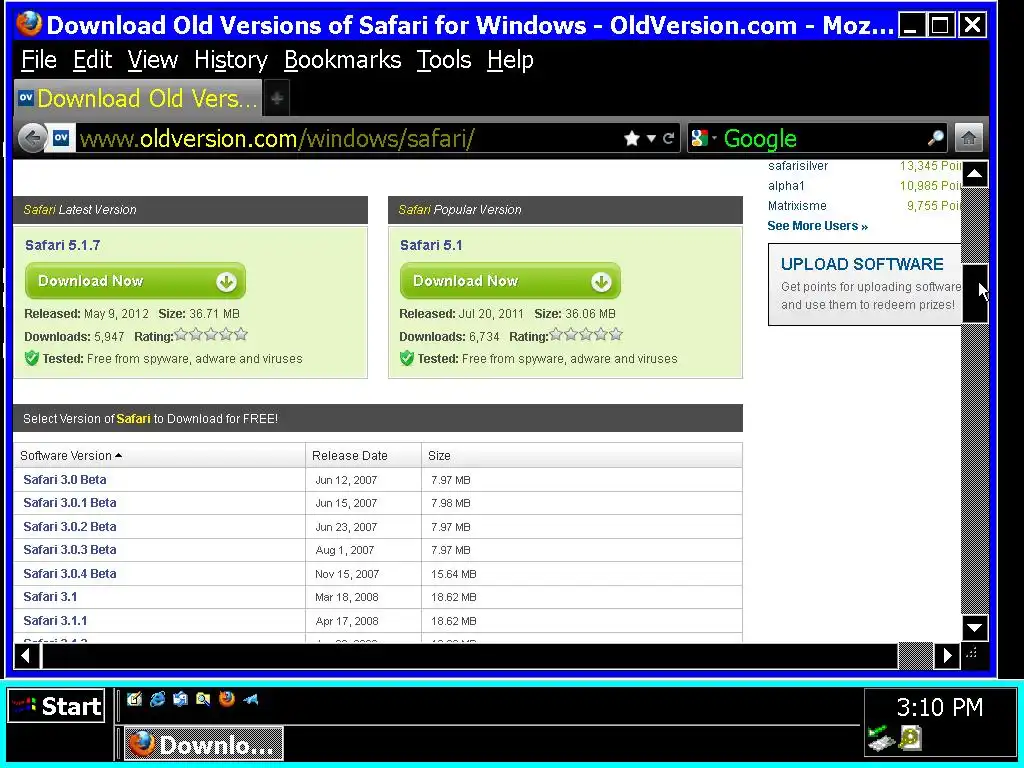
Task: Click the safarisilver user name
Action: point(797,166)
